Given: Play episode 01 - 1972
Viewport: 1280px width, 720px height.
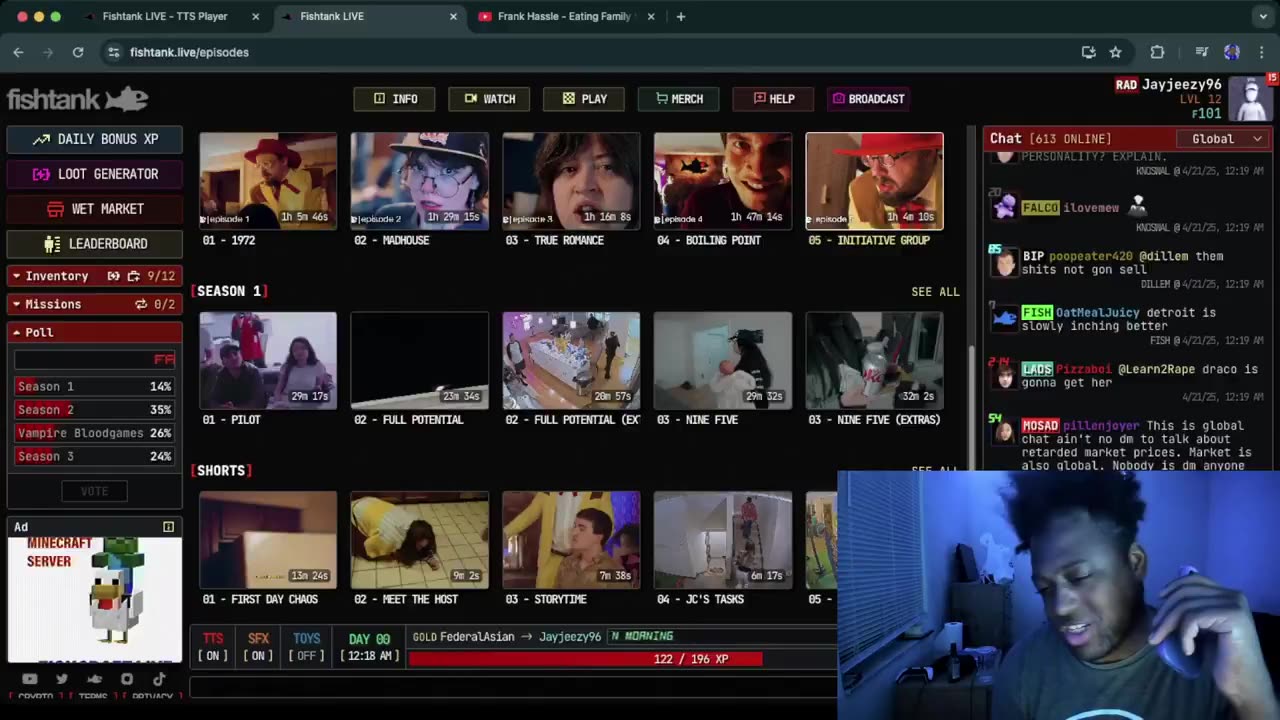Looking at the screenshot, I should pyautogui.click(x=268, y=181).
